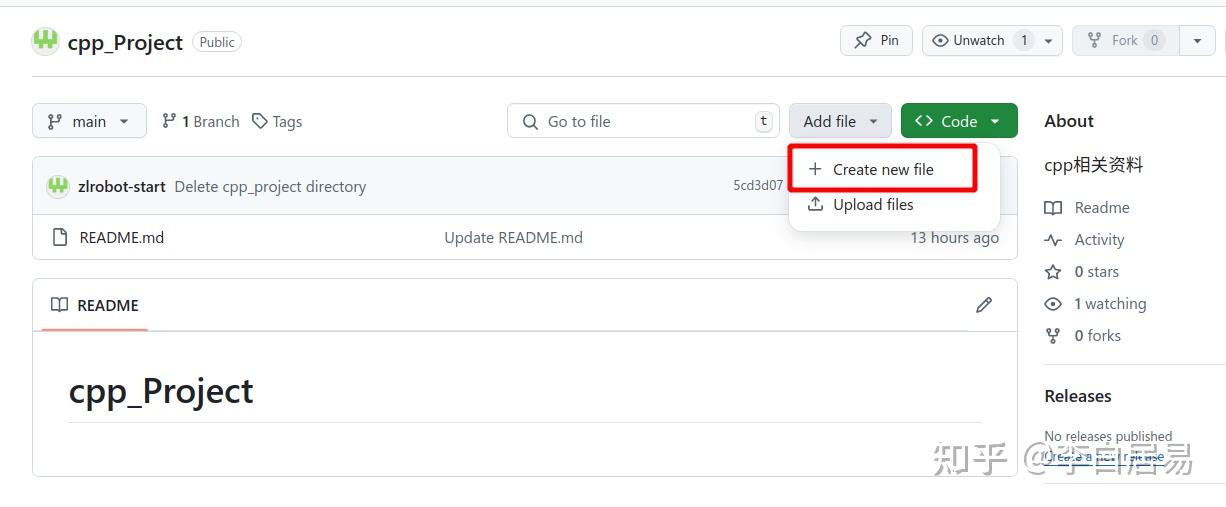Pin the cpp_Project repository
The width and height of the screenshot is (1226, 507).
click(876, 41)
